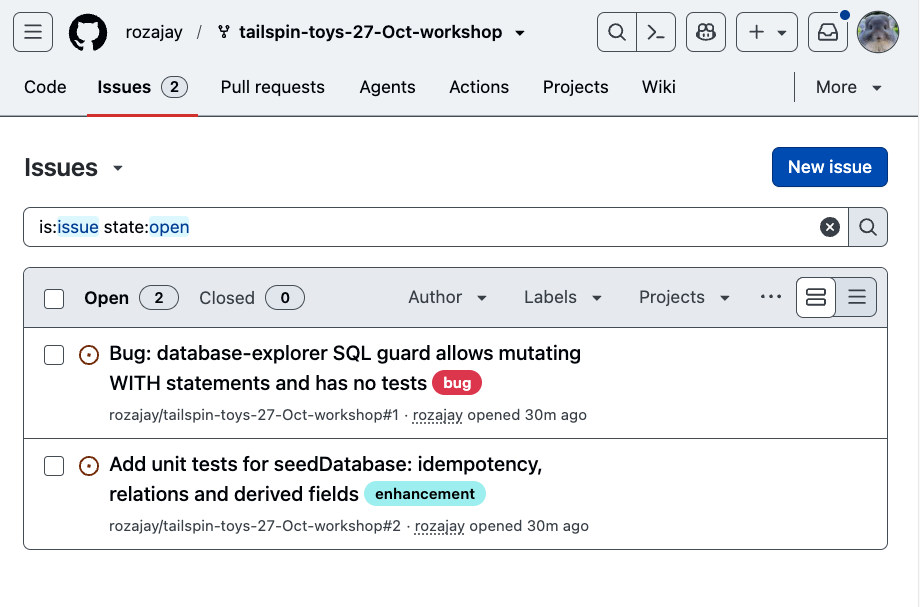
Task: Open the Wiki tab
Action: 658,87
